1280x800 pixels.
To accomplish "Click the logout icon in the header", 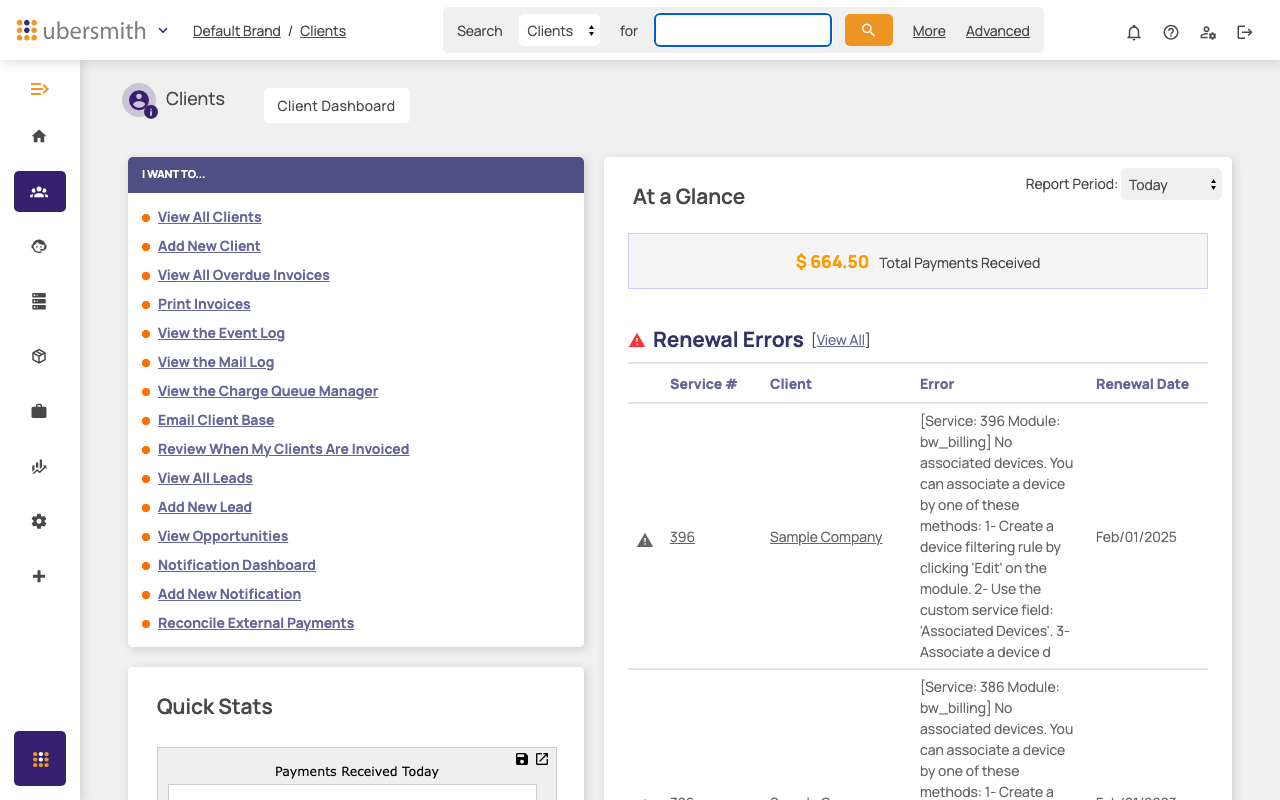I will click(1245, 32).
